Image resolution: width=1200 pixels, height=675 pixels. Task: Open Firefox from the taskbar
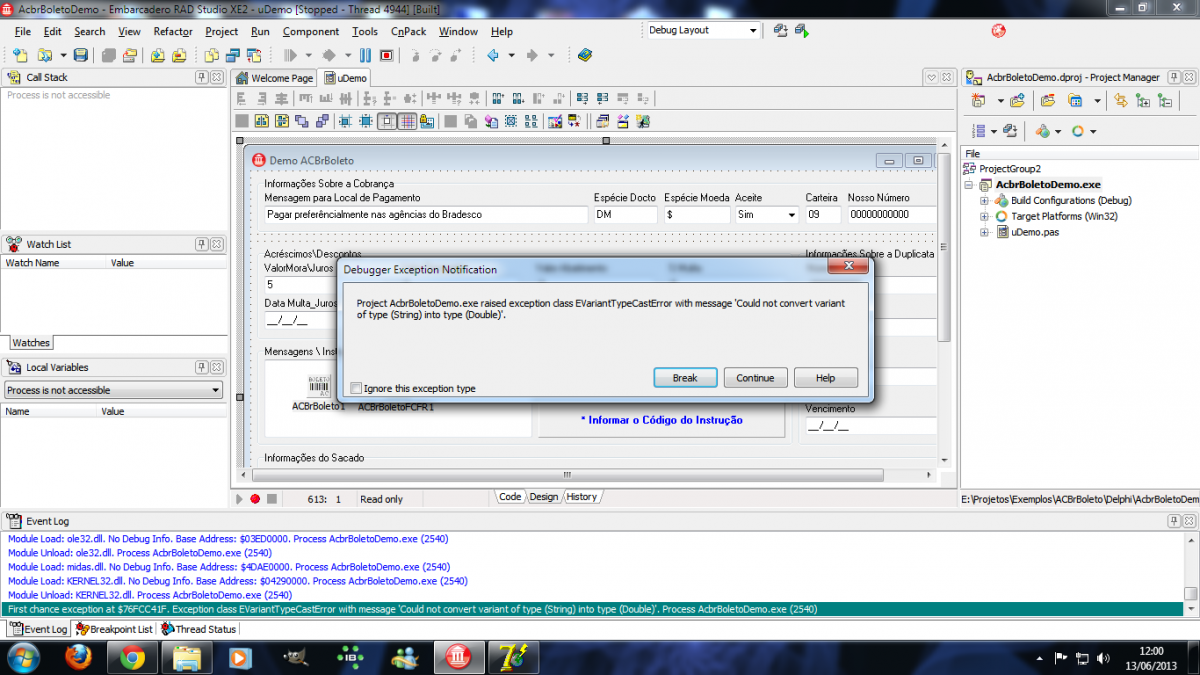click(x=79, y=657)
